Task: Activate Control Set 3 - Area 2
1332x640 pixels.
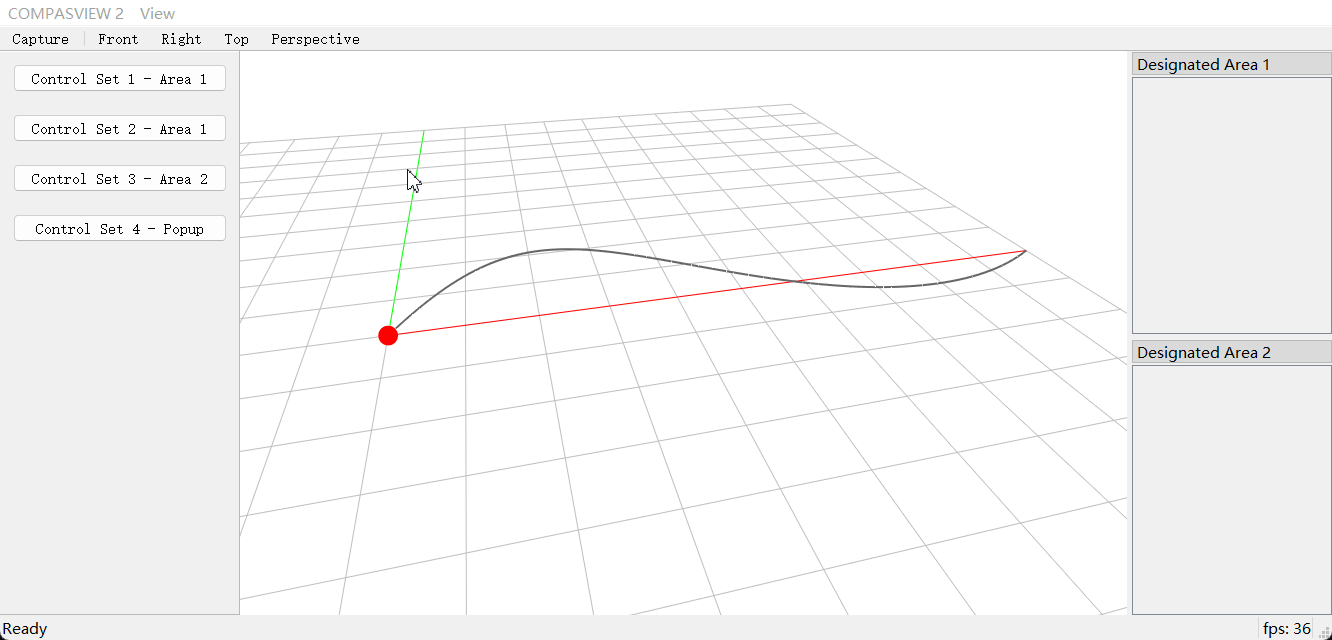Action: (120, 179)
